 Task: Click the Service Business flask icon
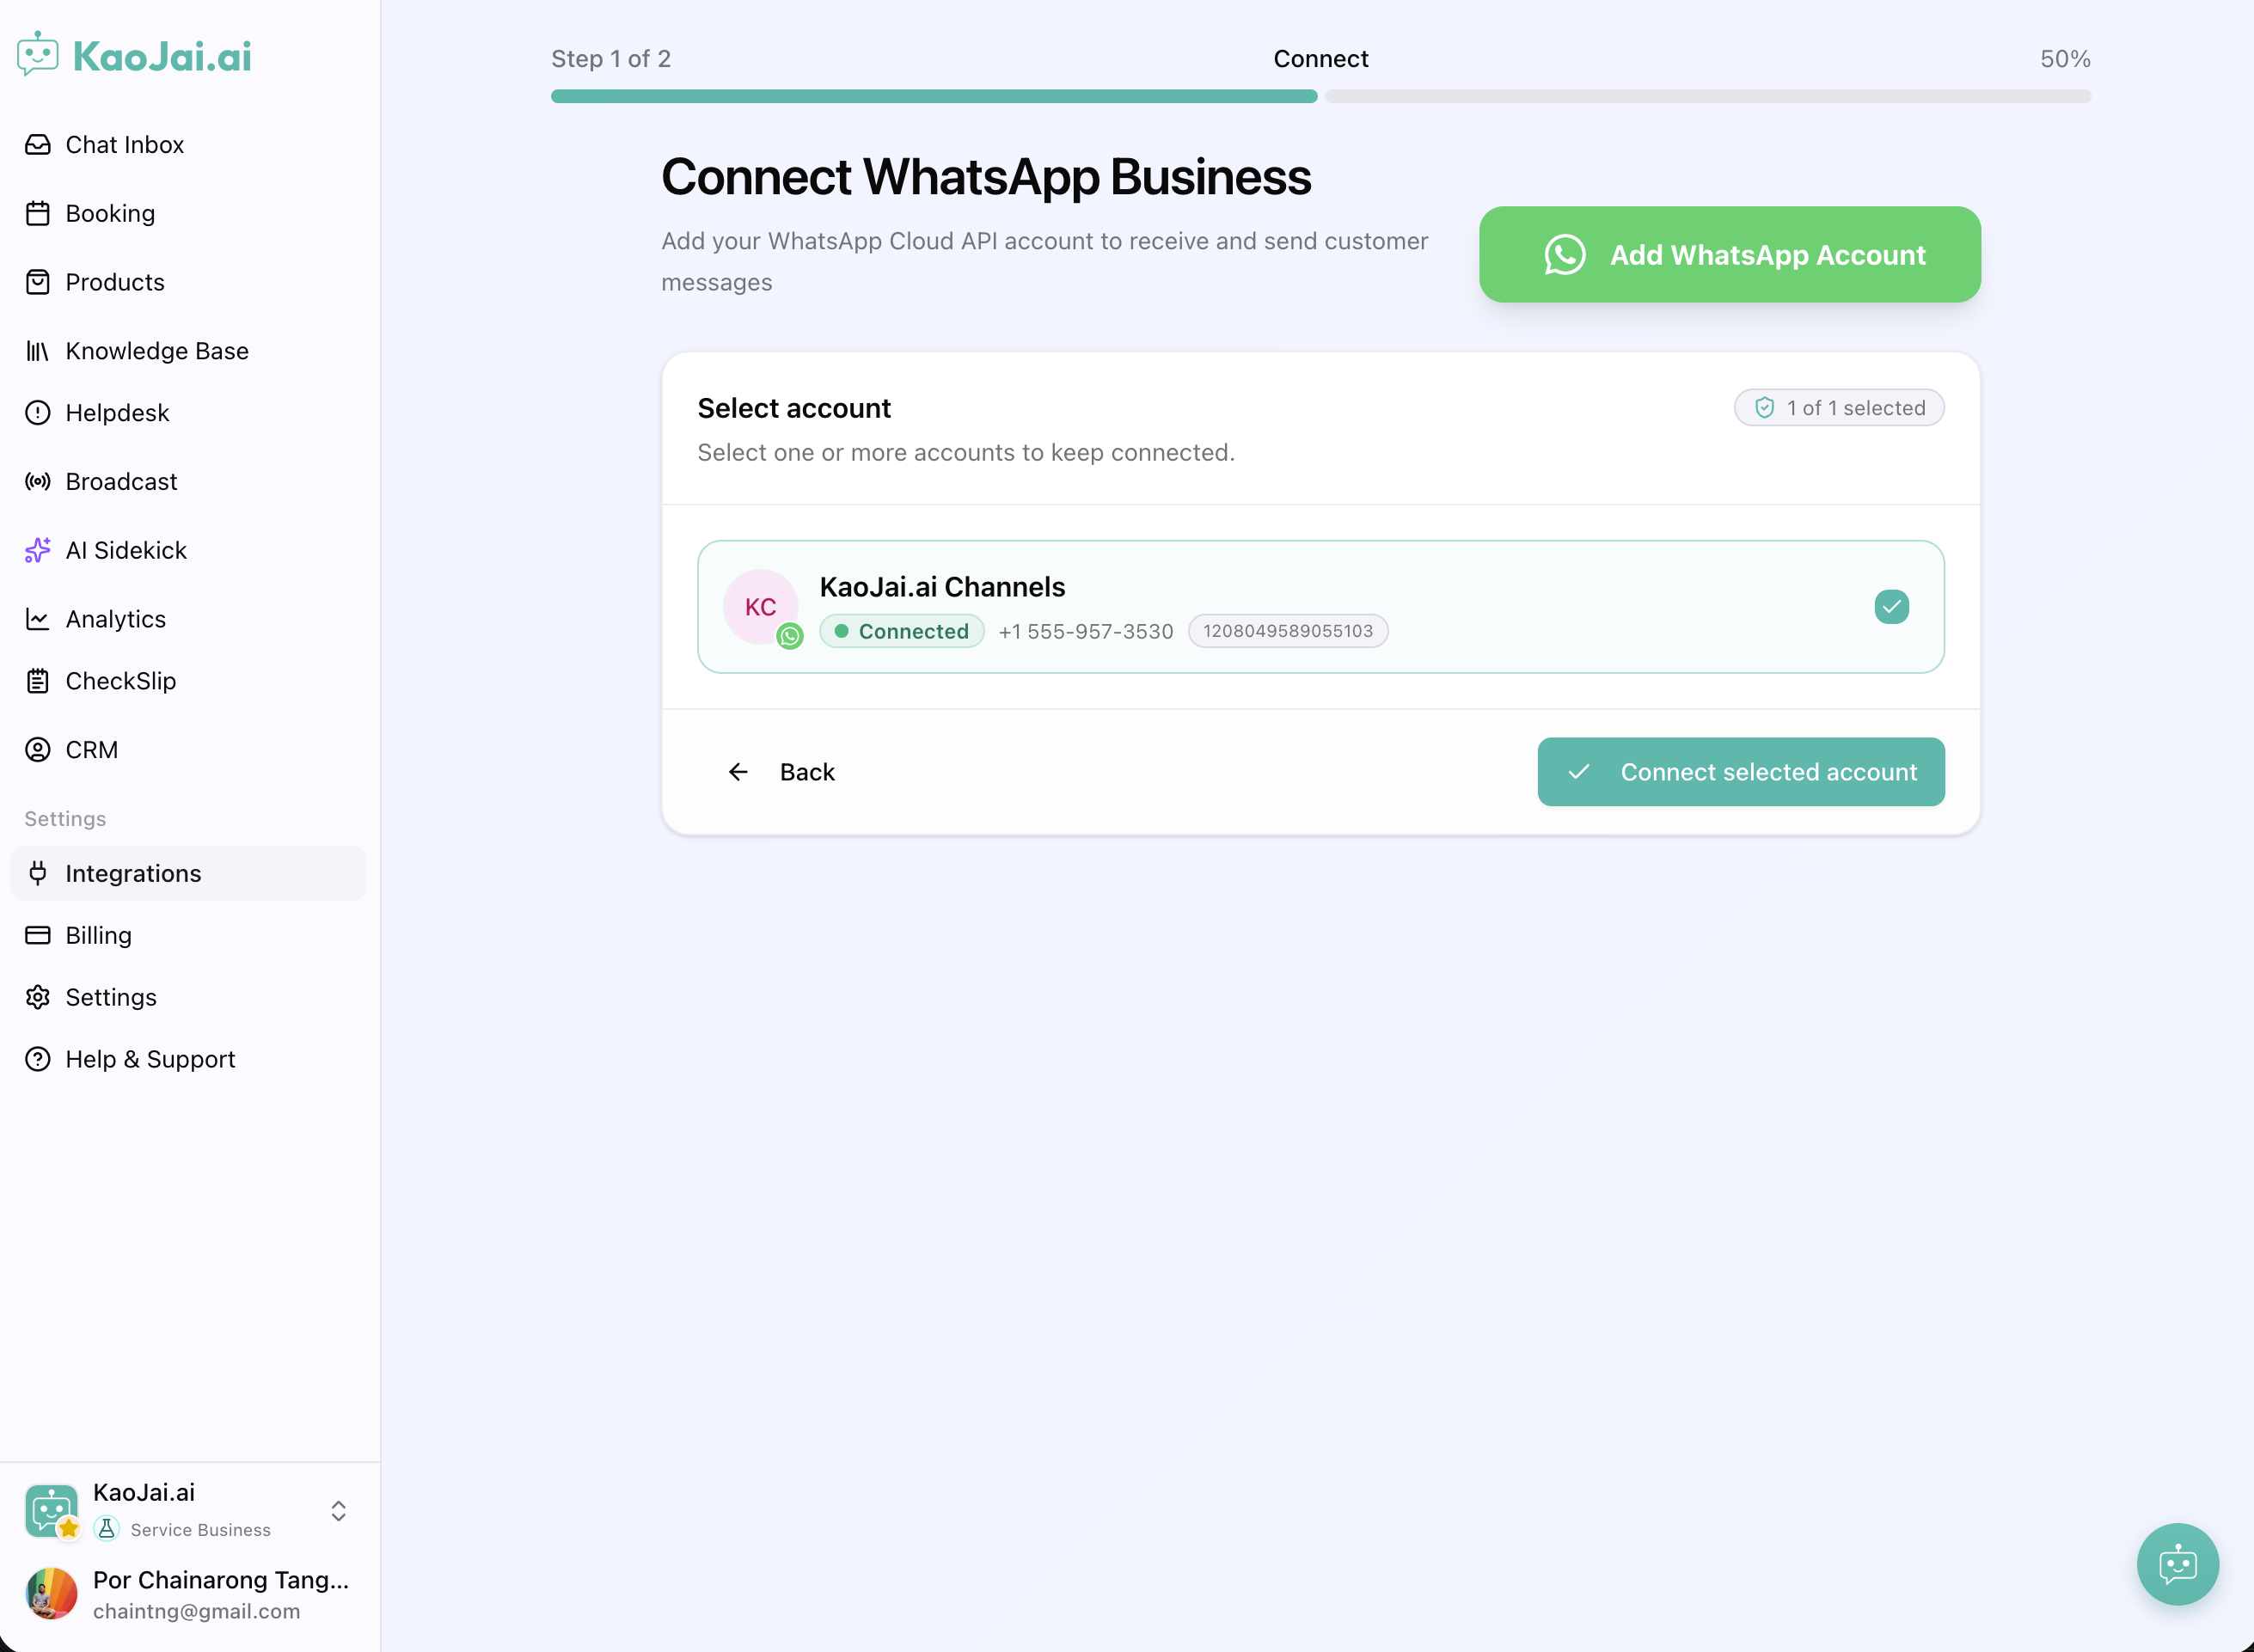coord(107,1529)
